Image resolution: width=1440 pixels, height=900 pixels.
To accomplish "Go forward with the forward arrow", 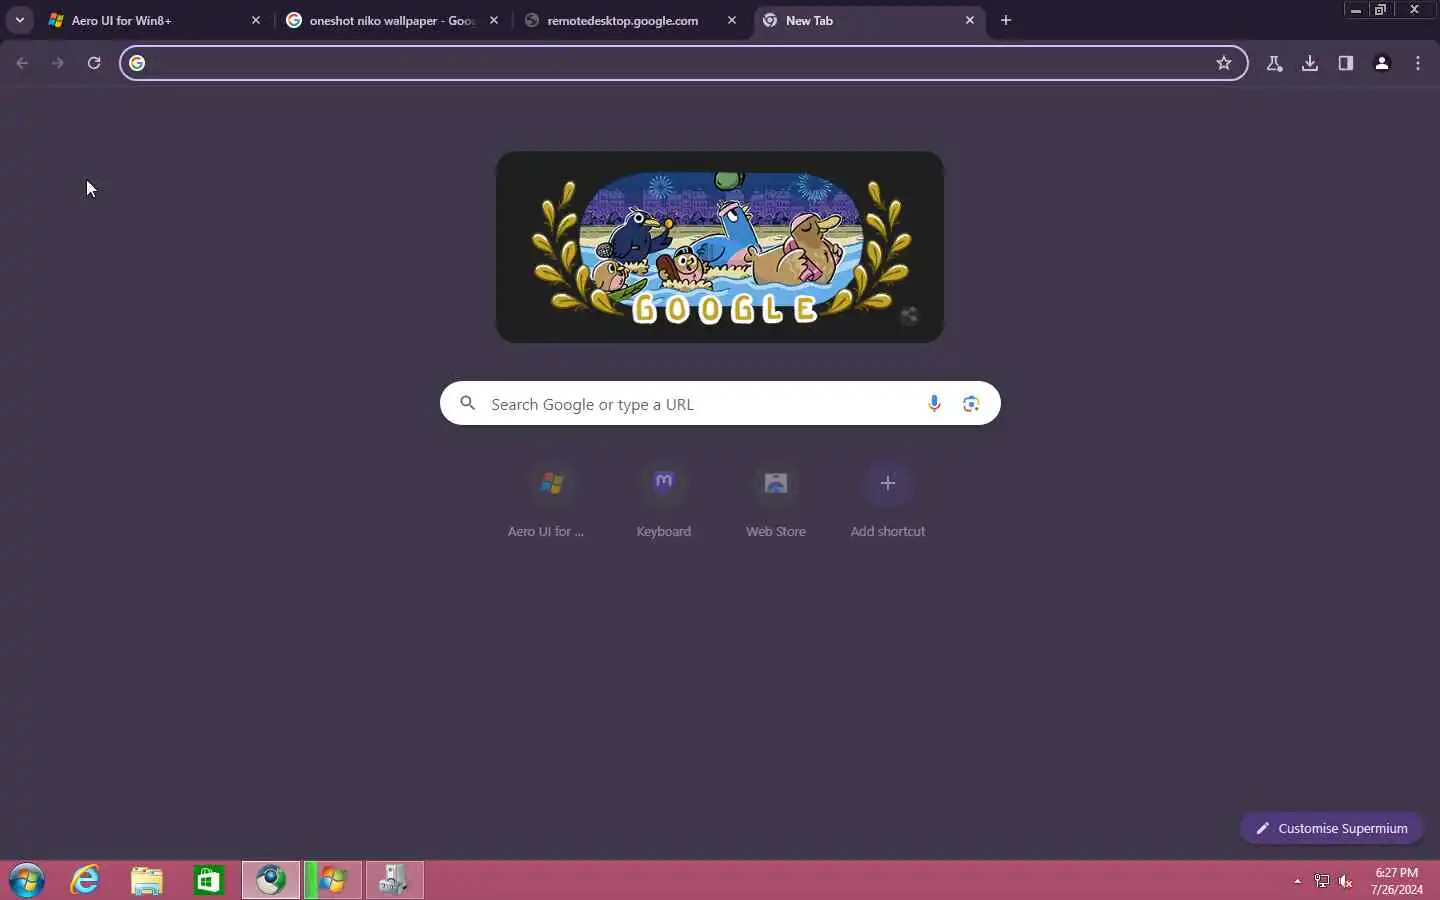I will [x=58, y=63].
